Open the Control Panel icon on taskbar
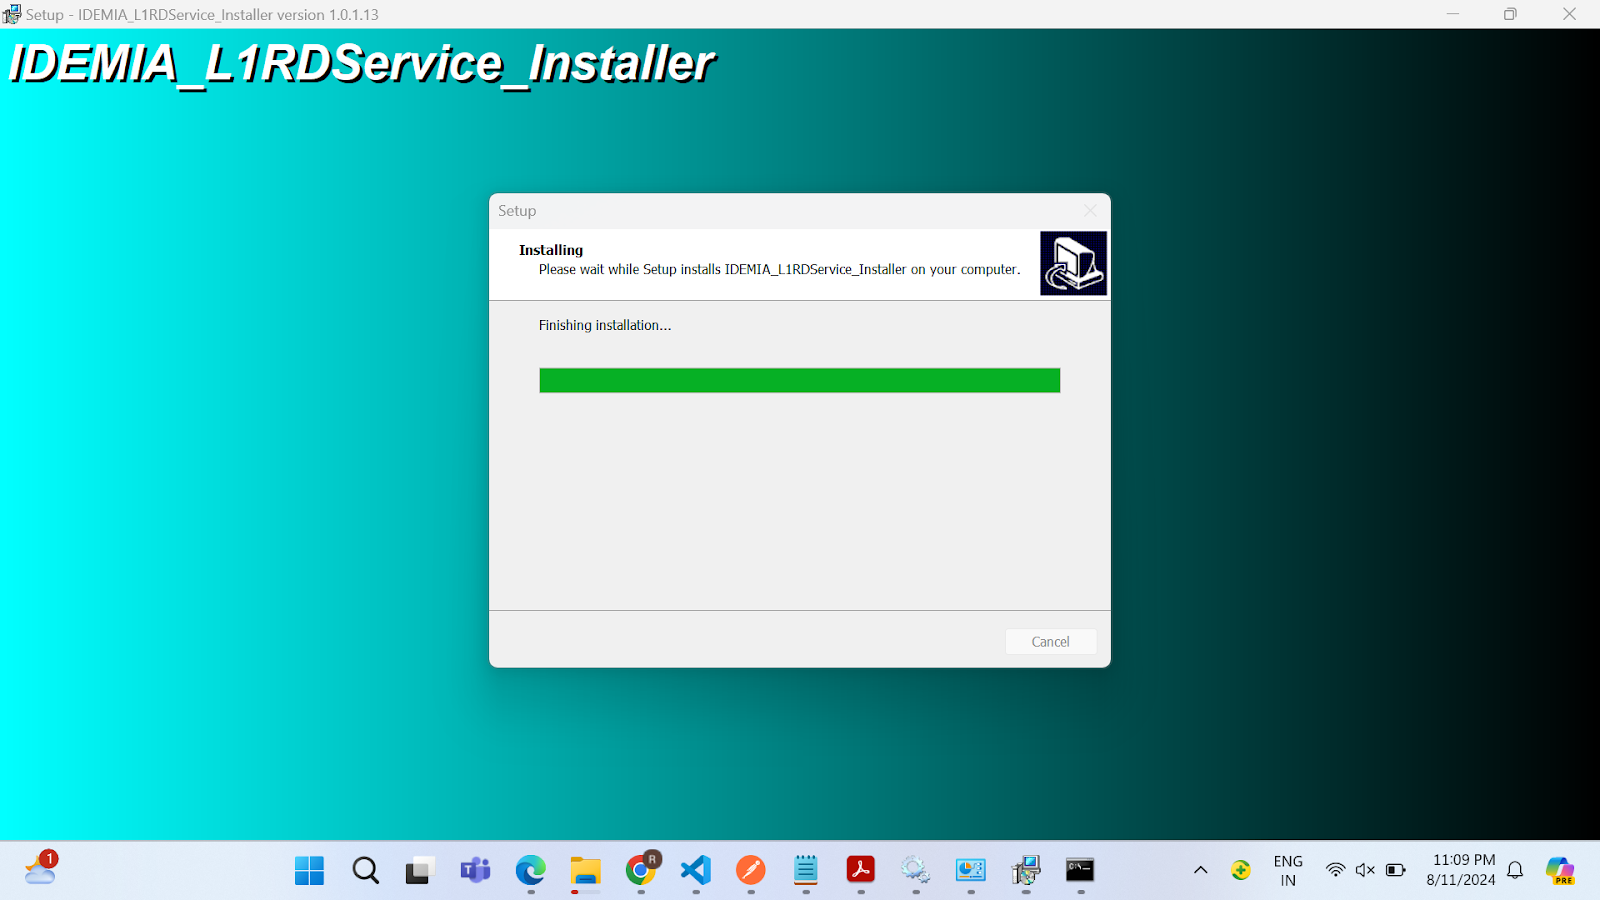The image size is (1600, 900). coord(971,871)
